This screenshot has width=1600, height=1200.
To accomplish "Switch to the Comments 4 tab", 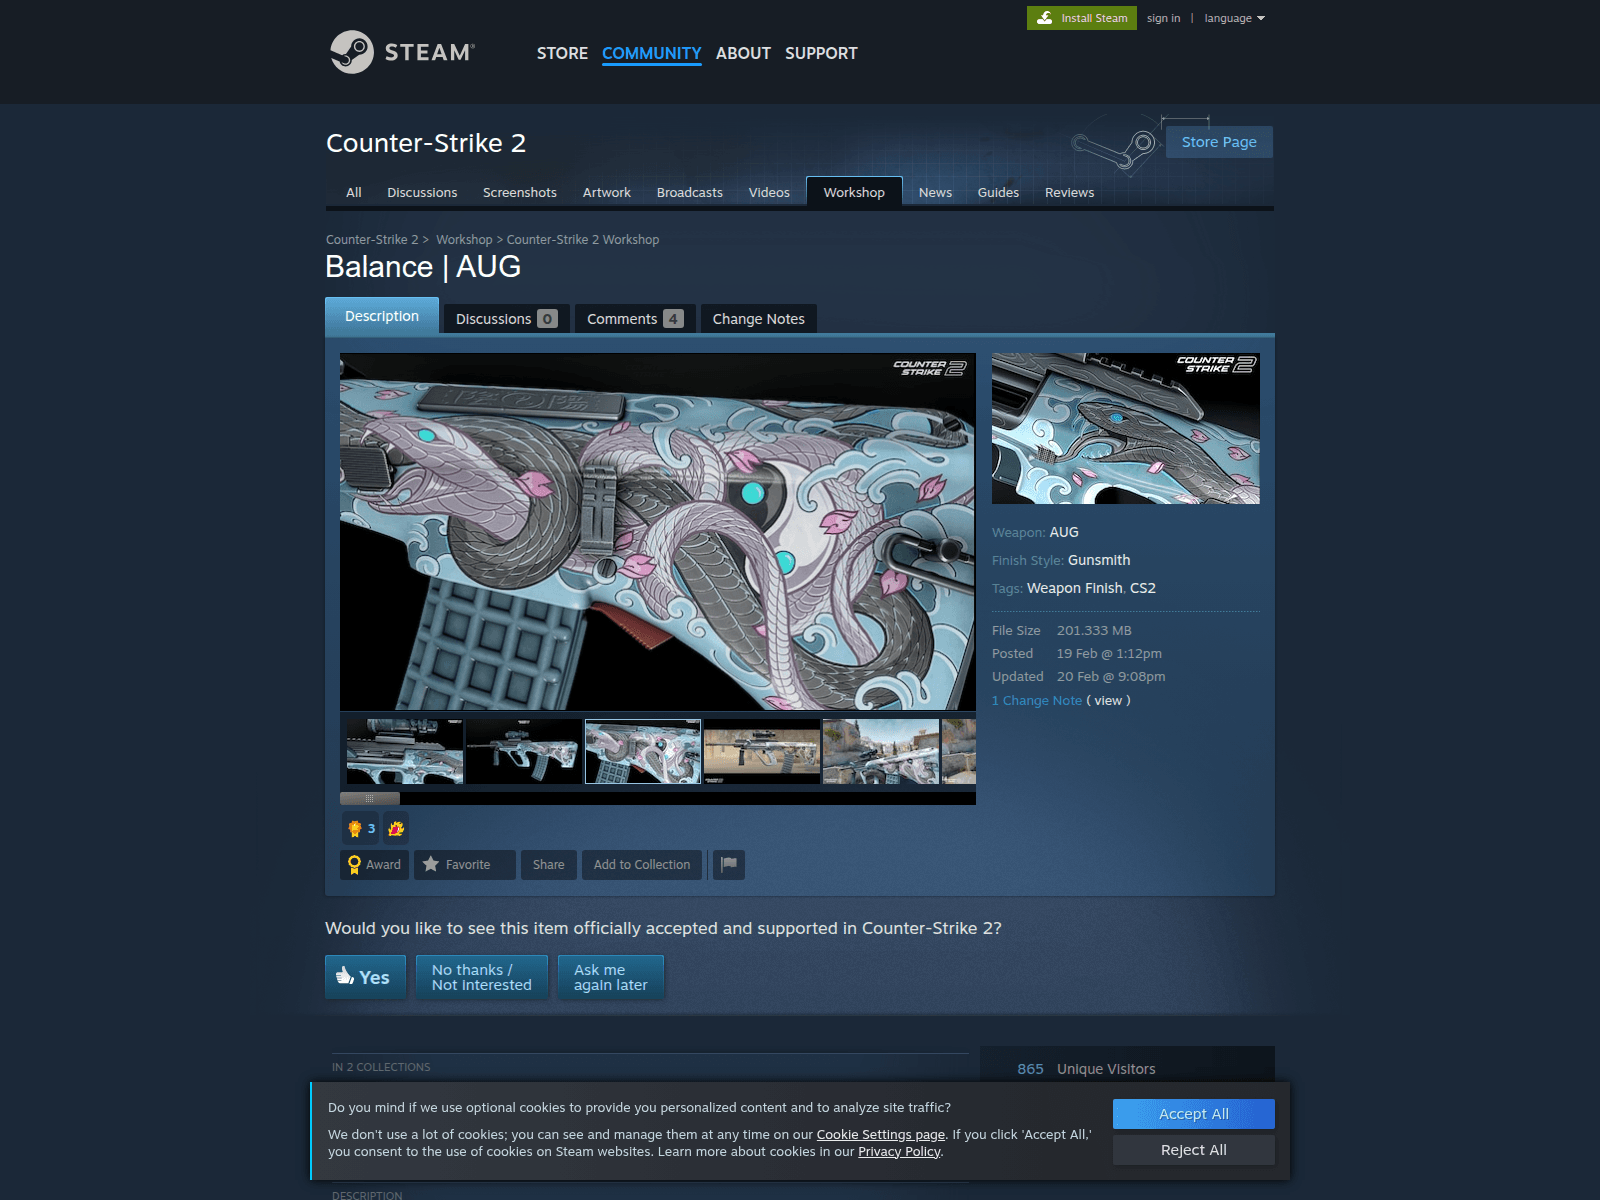I will click(x=635, y=319).
